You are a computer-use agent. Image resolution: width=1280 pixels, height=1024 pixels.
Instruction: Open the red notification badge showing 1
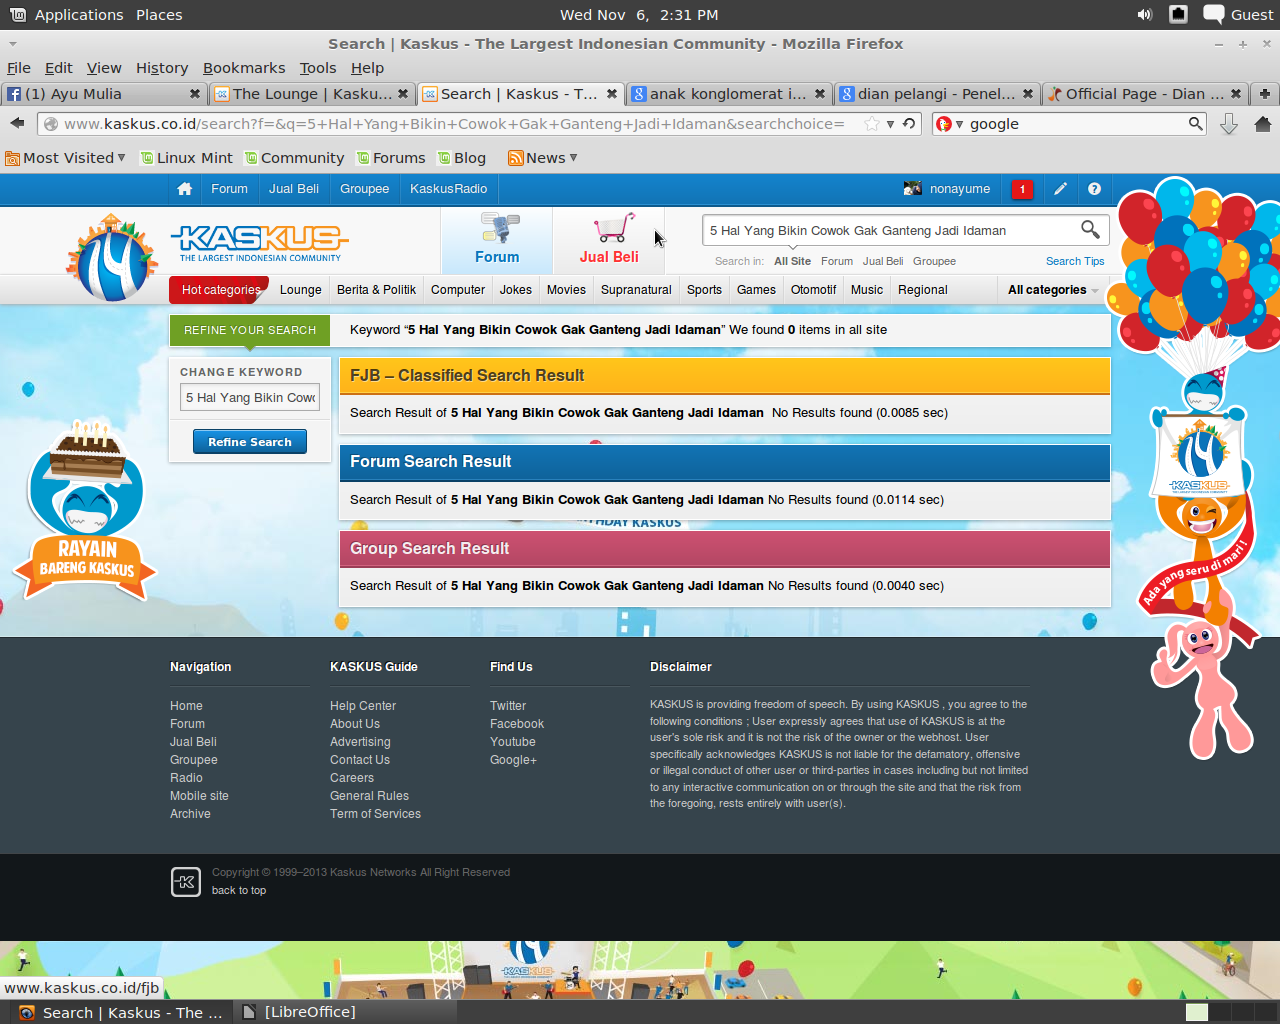point(1022,189)
